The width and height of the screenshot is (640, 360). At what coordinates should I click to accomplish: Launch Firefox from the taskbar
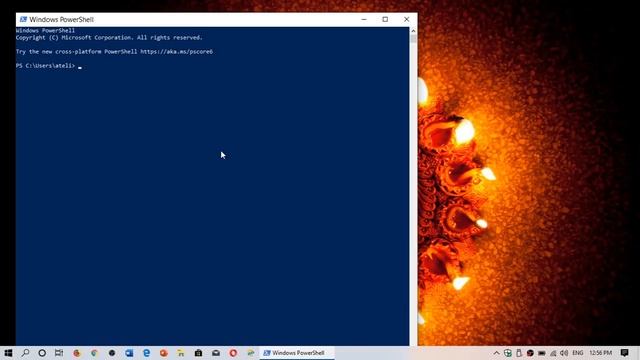(x=77, y=353)
